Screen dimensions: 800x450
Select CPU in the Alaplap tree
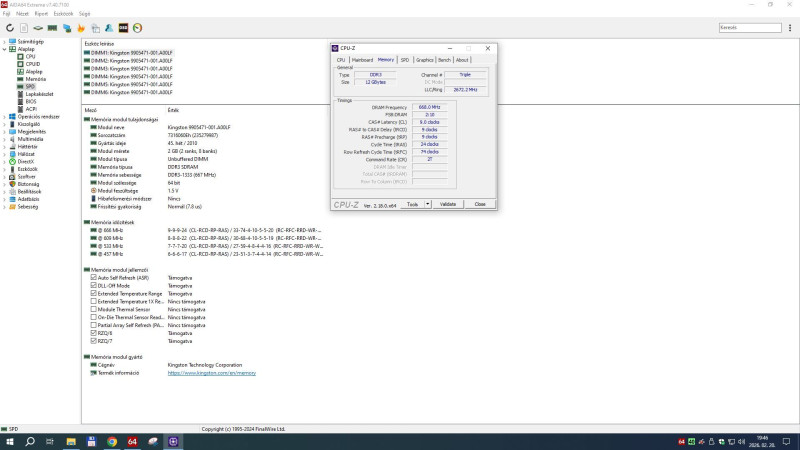(x=30, y=57)
